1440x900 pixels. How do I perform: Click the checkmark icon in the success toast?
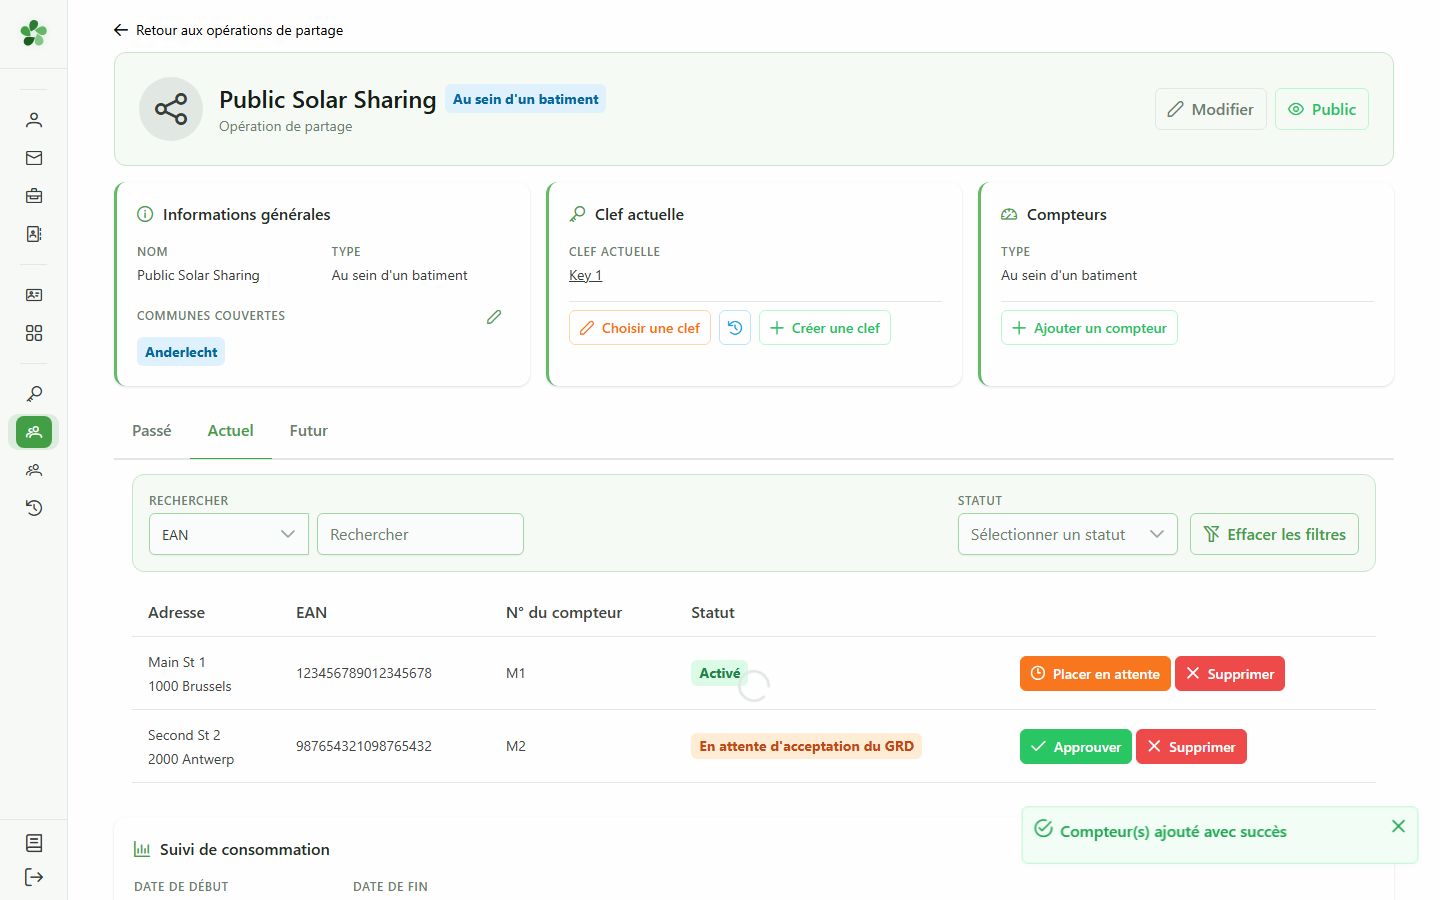click(1043, 829)
